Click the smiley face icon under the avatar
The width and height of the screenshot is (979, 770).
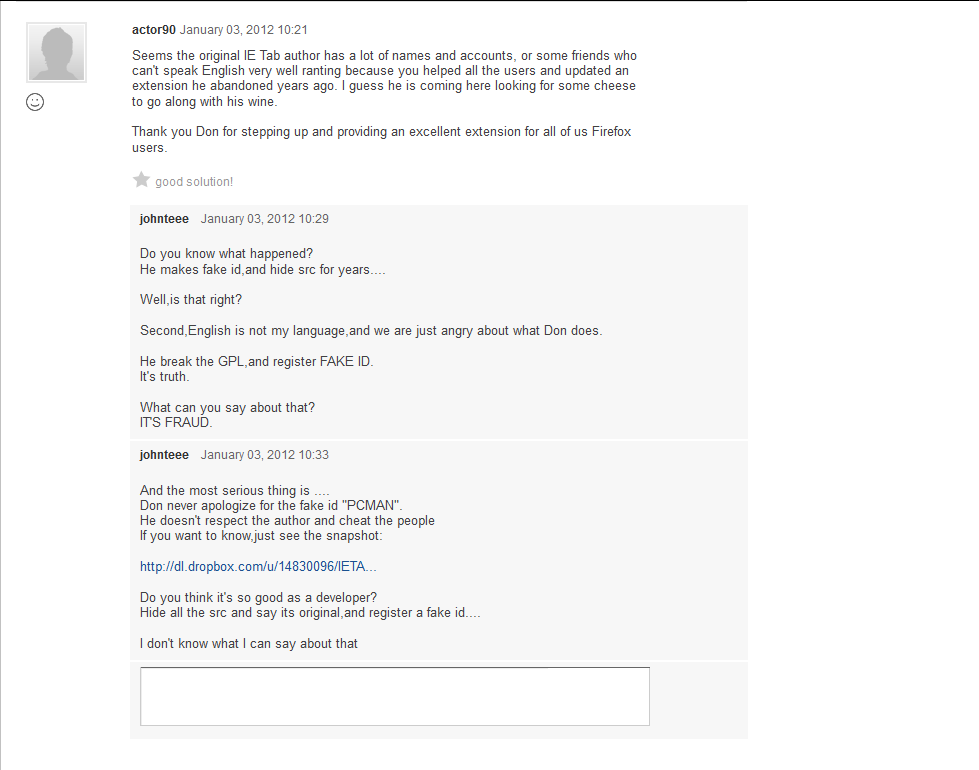[x=35, y=102]
